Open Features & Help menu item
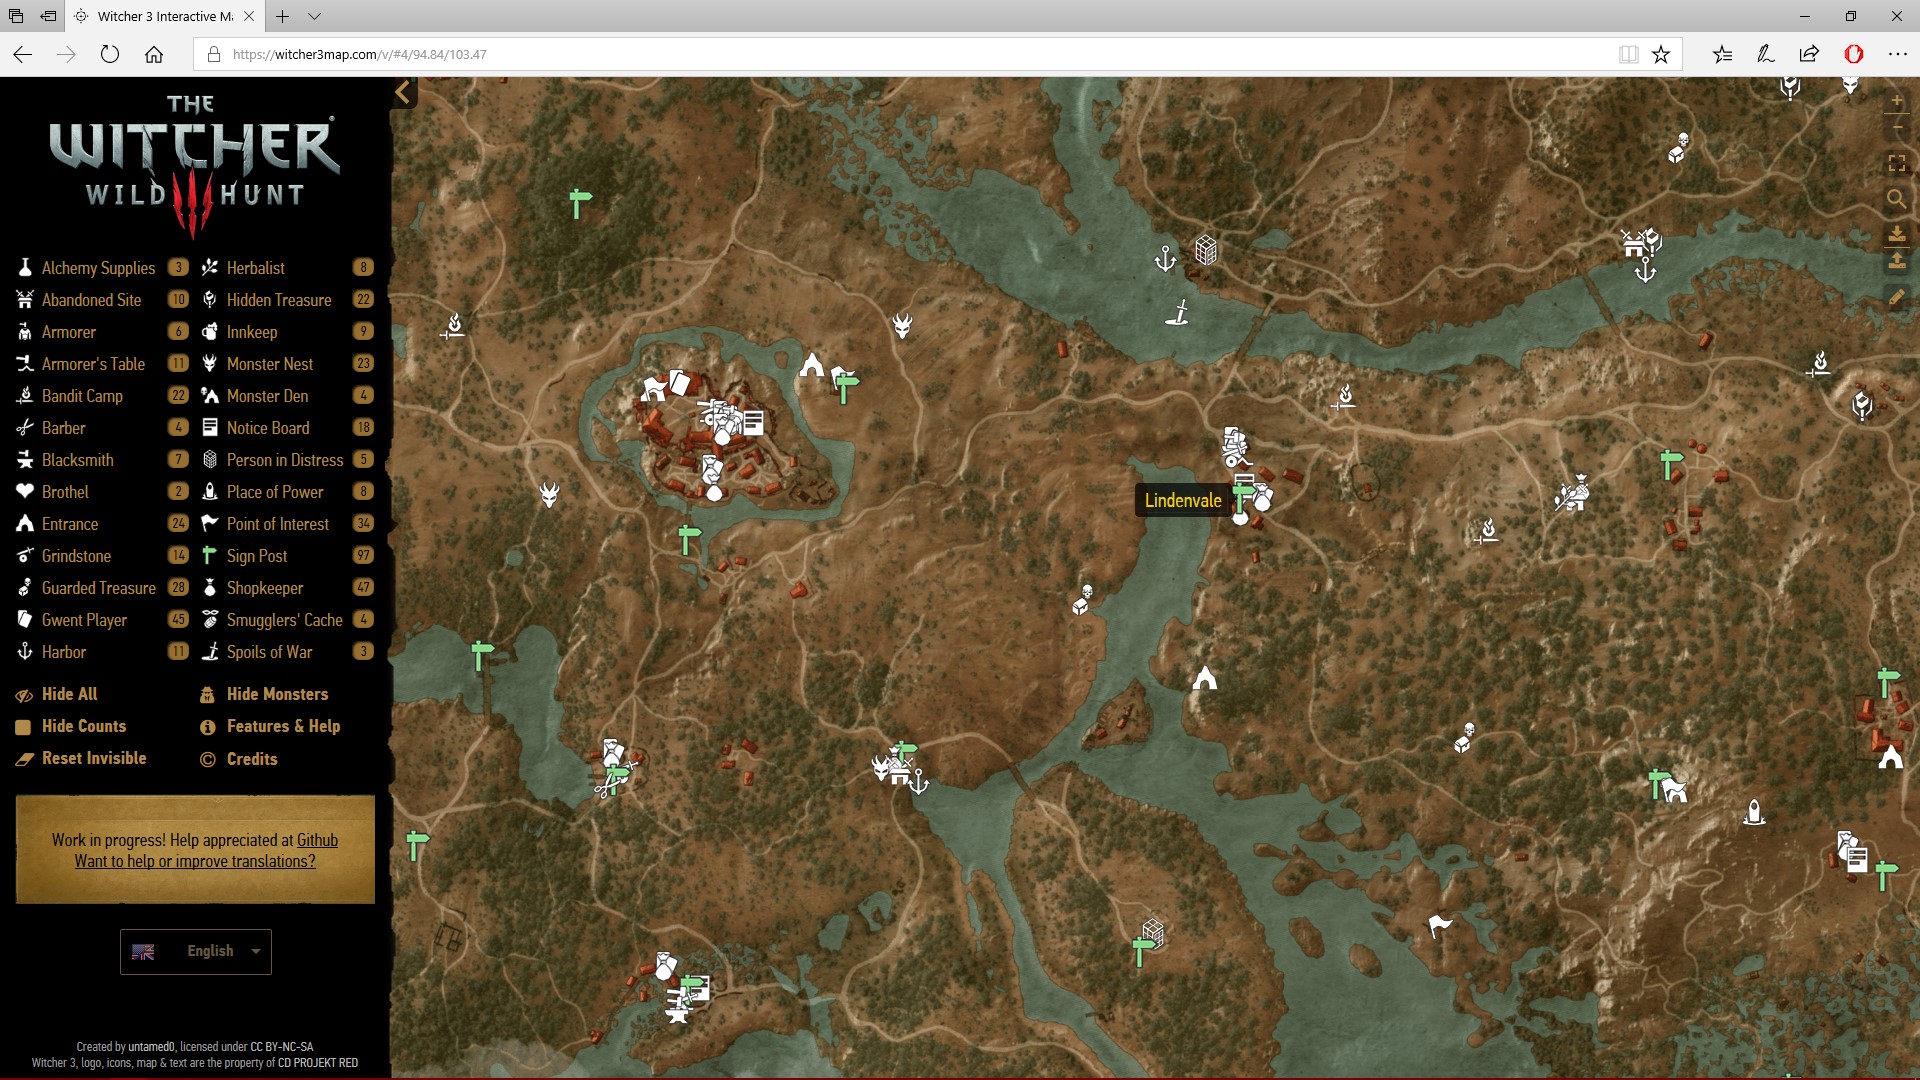 coord(283,726)
